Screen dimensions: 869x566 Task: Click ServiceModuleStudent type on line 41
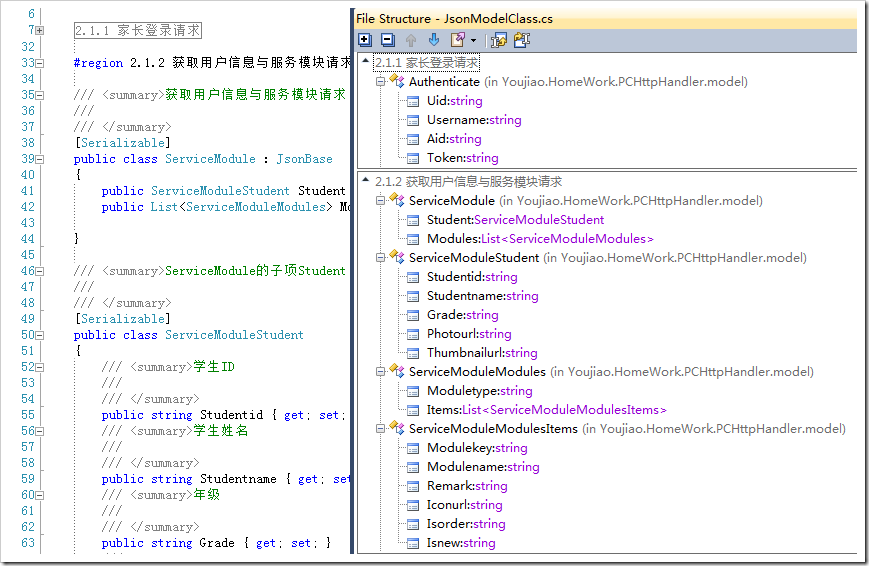[x=220, y=191]
